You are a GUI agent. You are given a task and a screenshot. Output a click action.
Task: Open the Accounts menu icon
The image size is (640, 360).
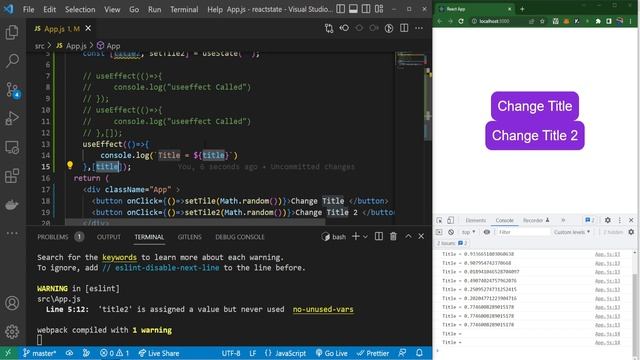(x=12, y=303)
